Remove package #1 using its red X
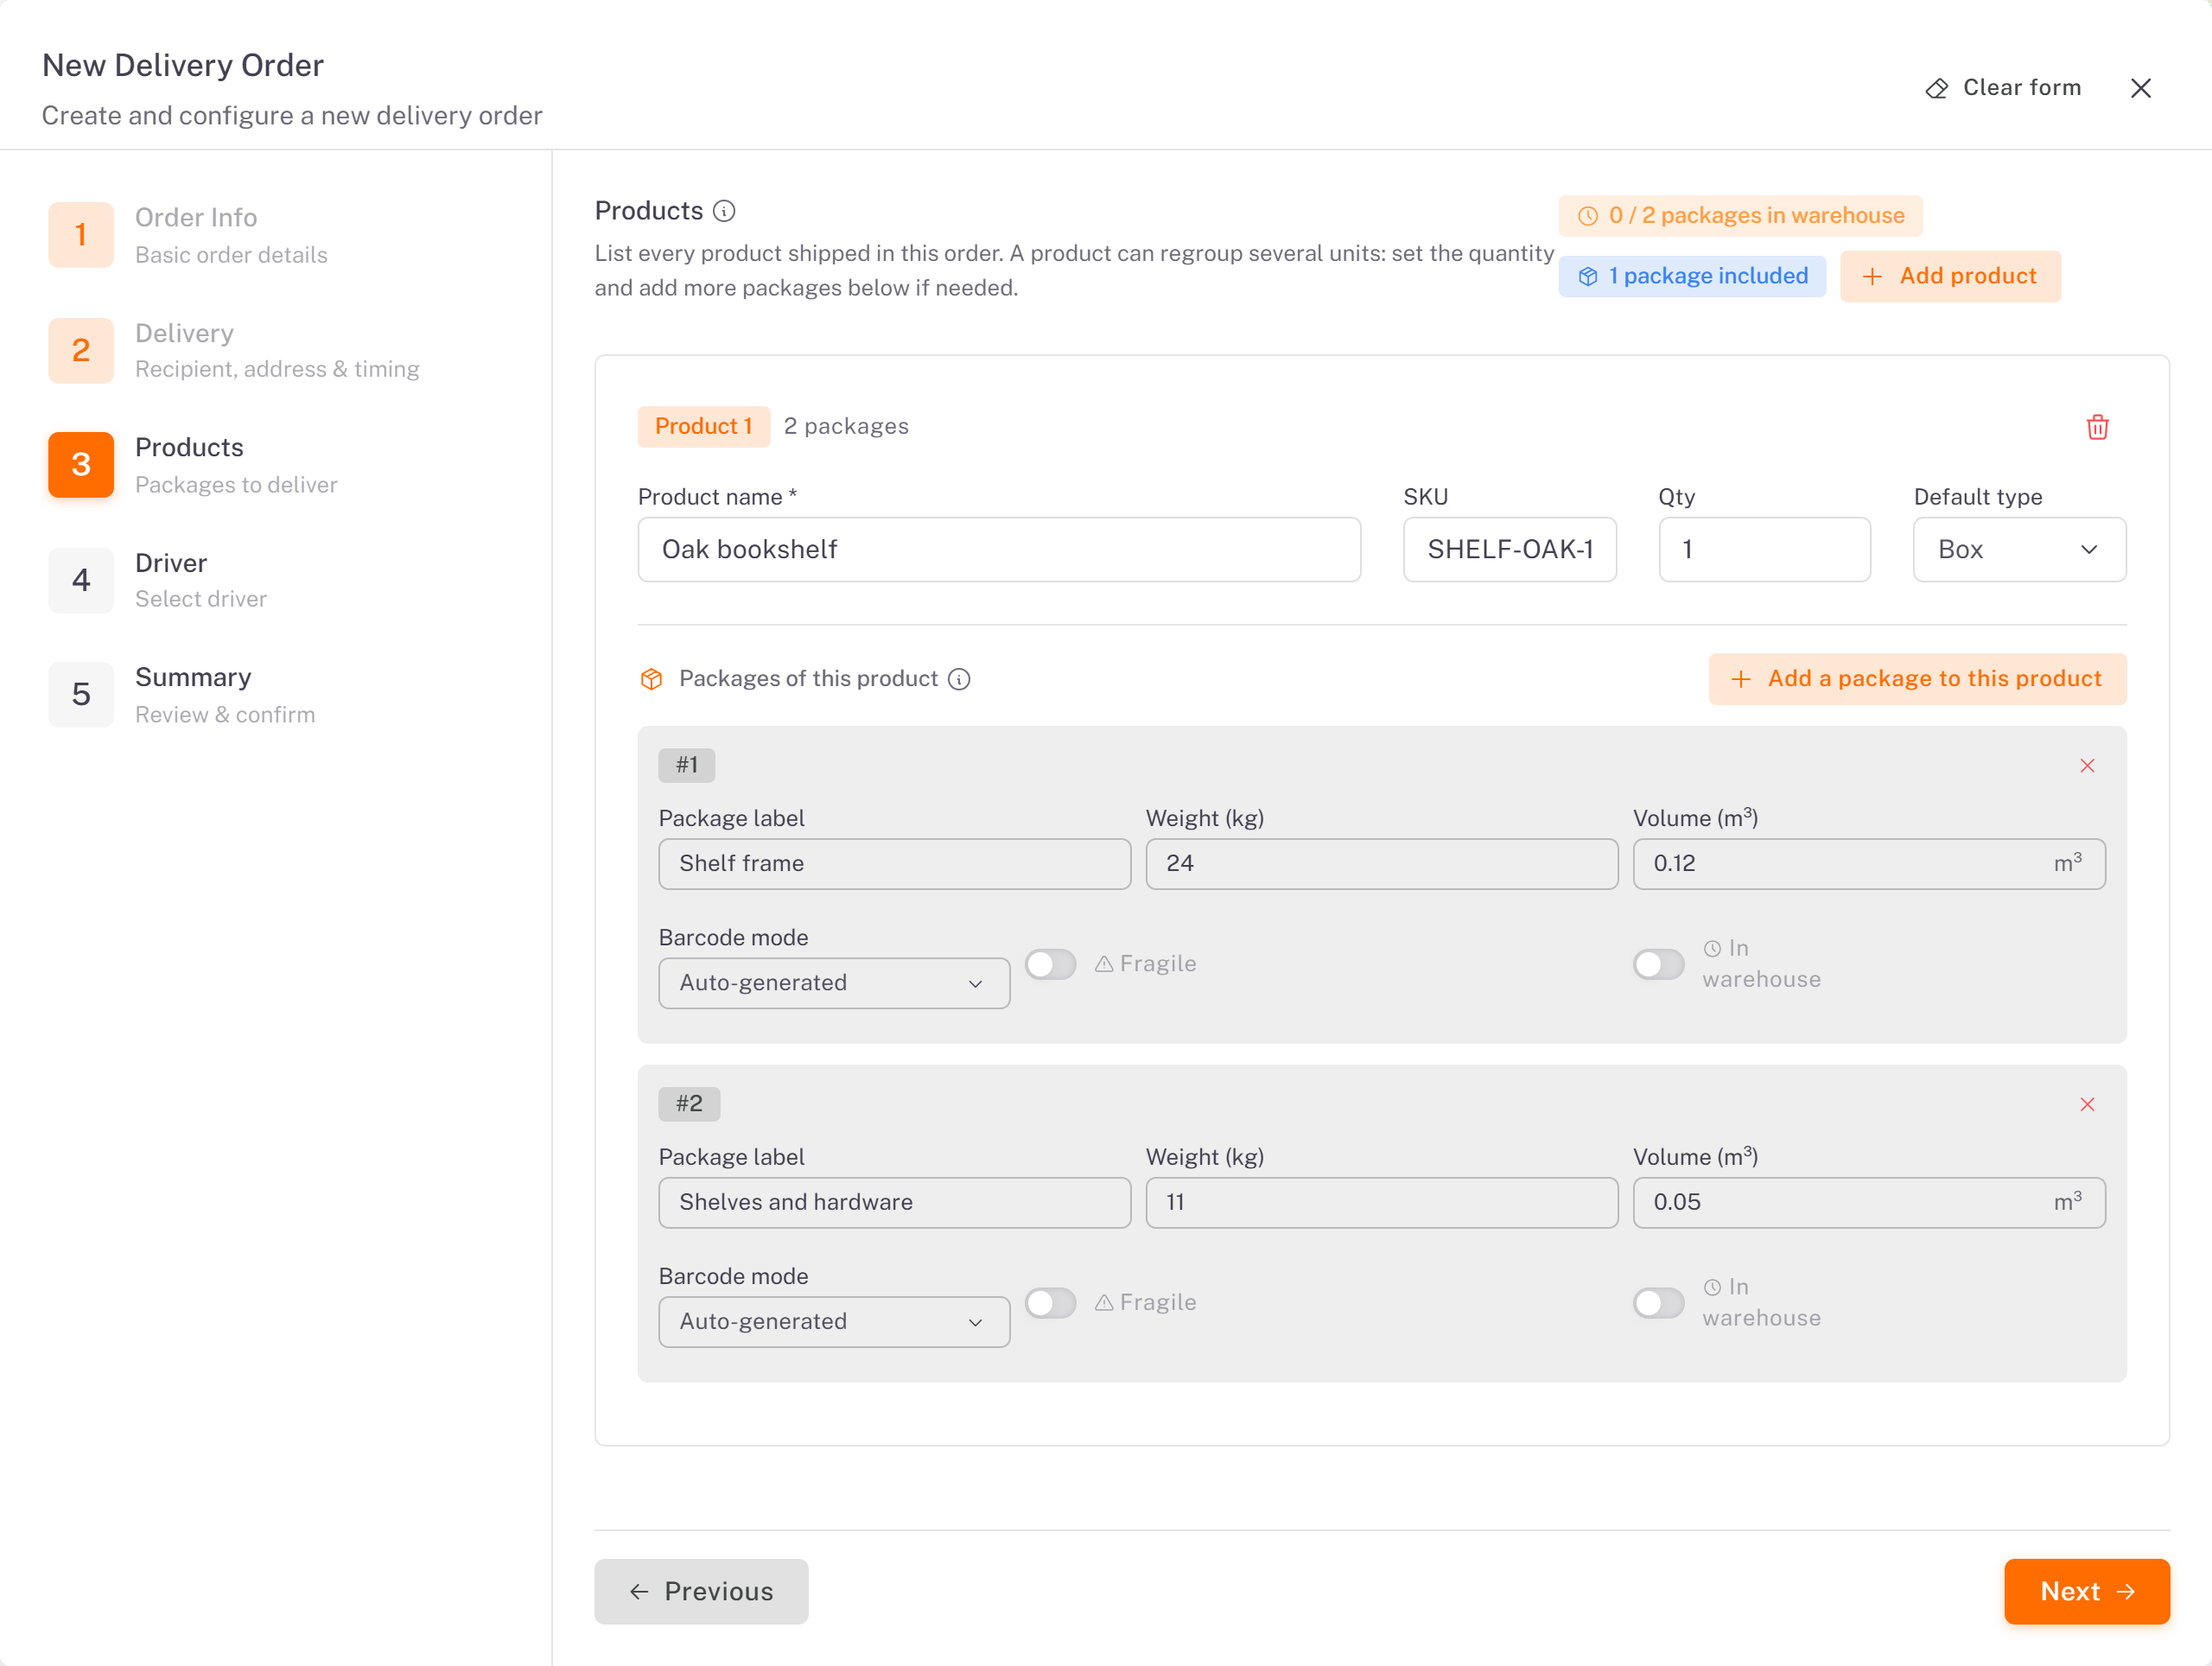2212x1666 pixels. point(2087,765)
